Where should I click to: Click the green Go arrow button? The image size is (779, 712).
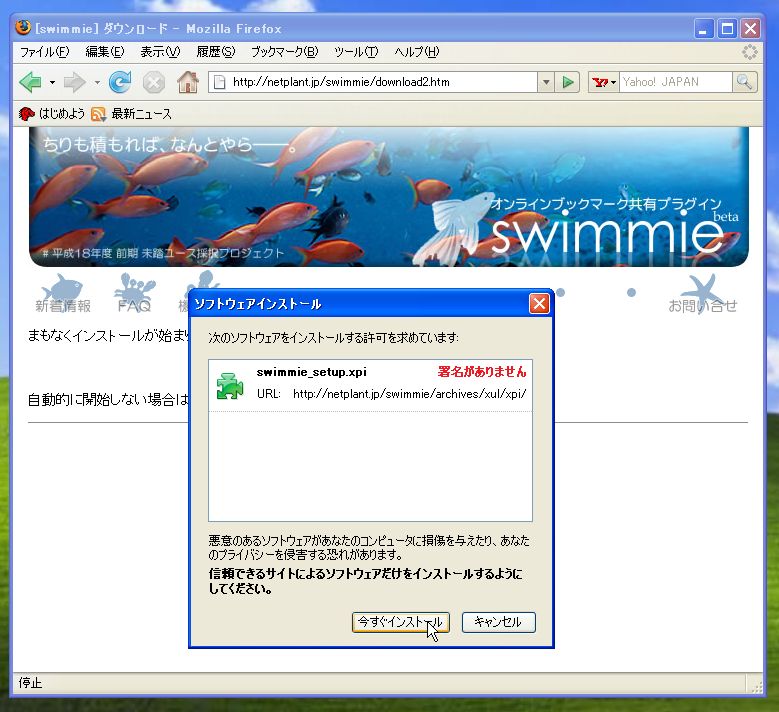point(568,82)
